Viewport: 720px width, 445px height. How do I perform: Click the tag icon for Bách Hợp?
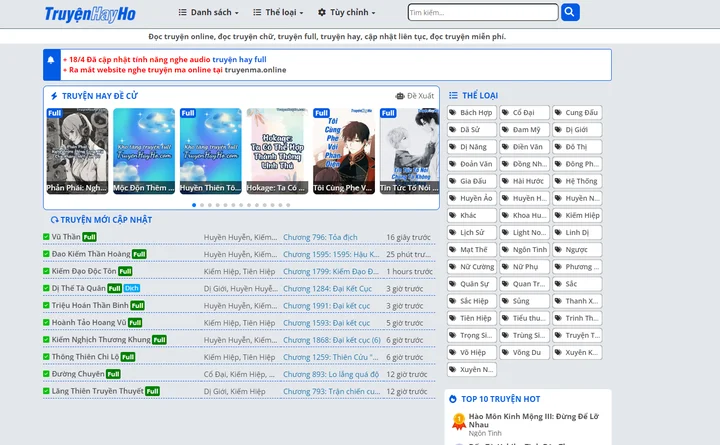click(x=453, y=113)
